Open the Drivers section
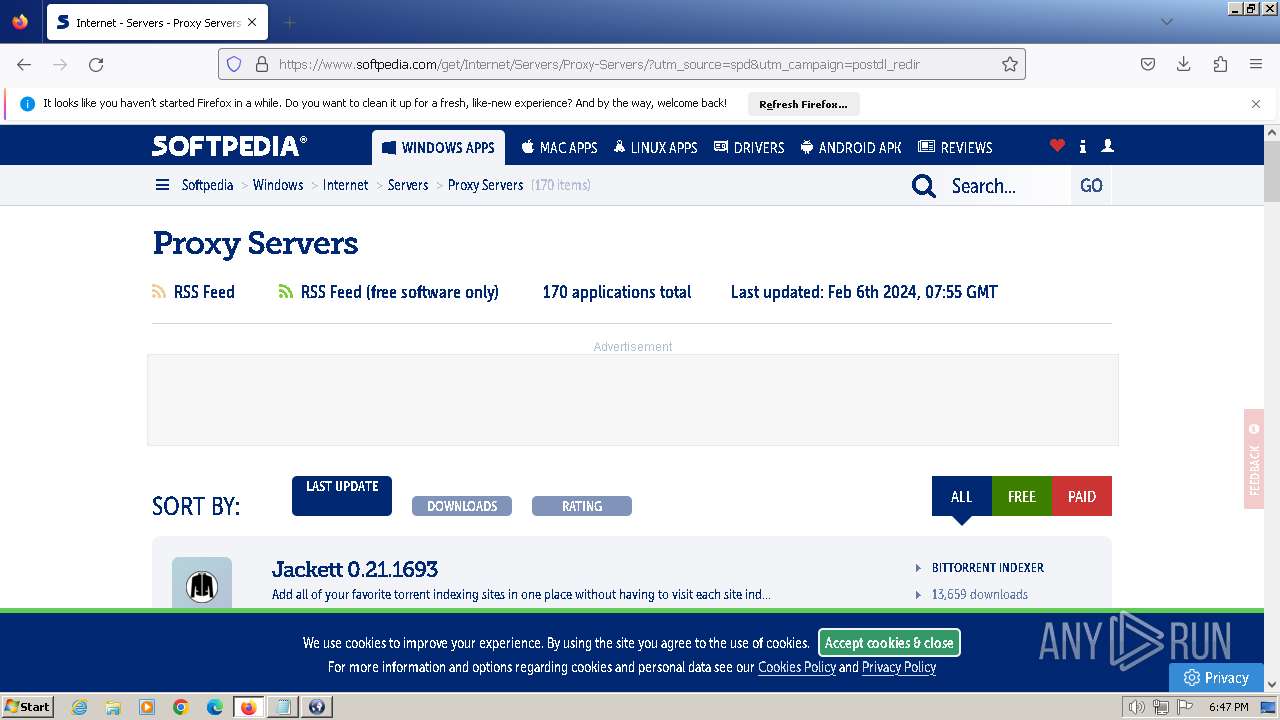 [x=748, y=147]
